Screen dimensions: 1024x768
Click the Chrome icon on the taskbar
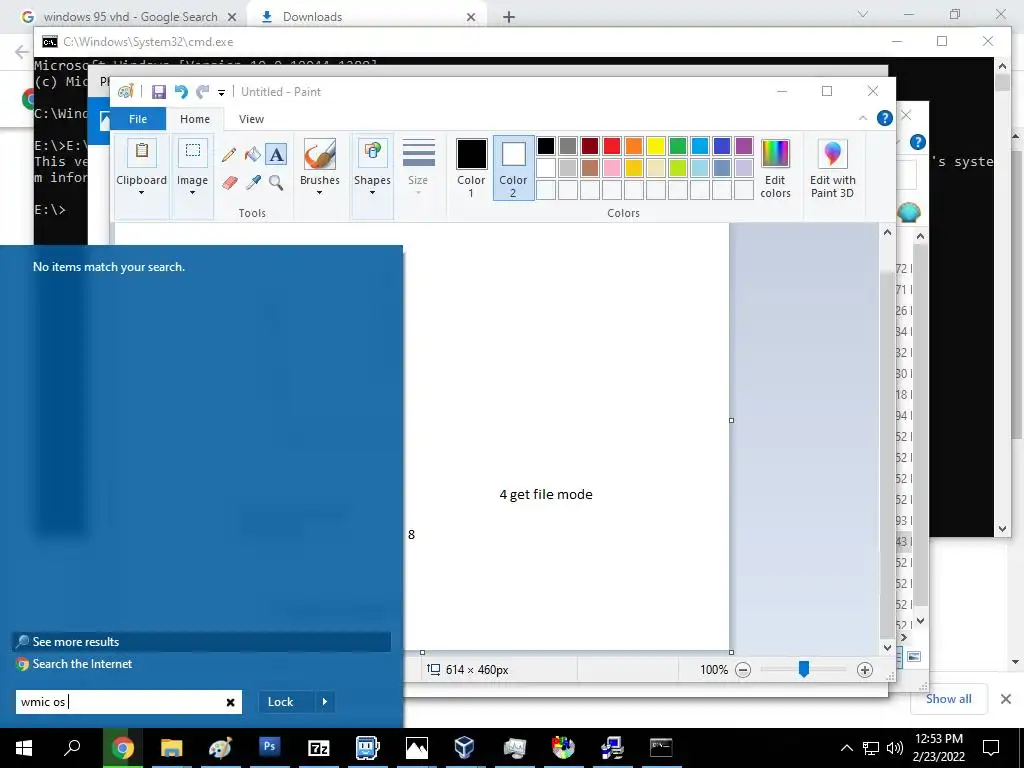[122, 747]
